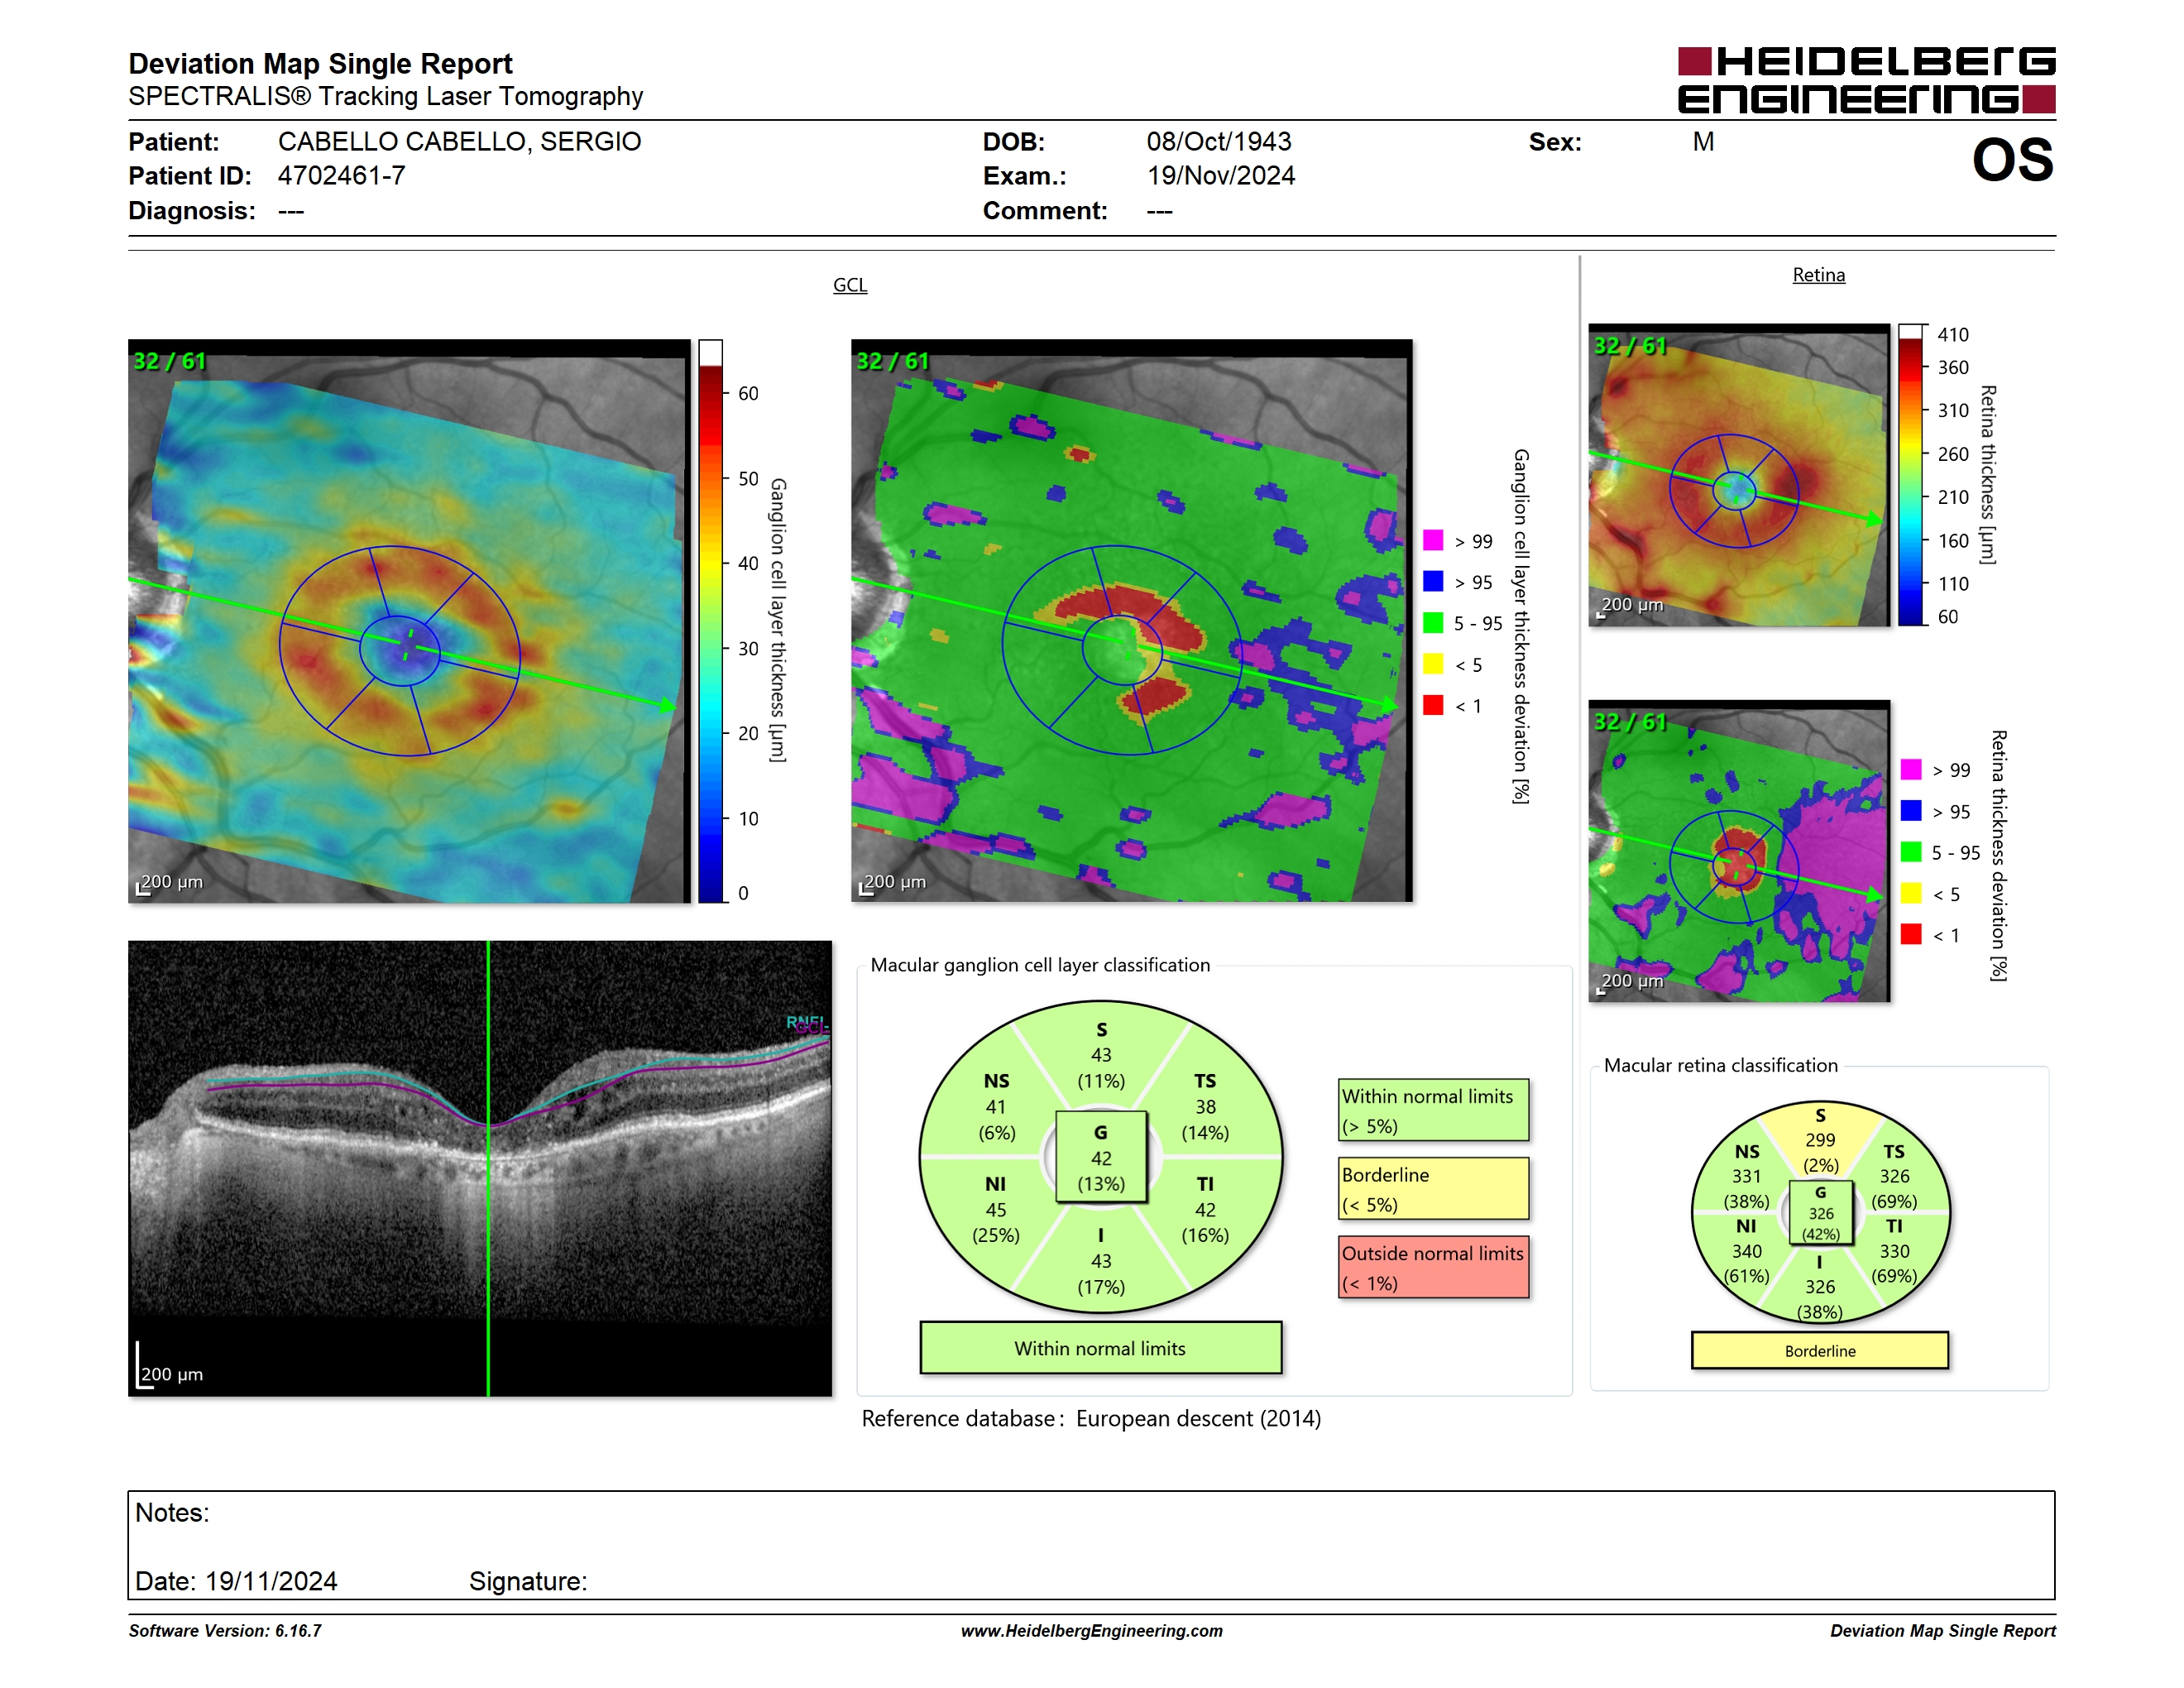Viewport: 2184px width, 1688px height.
Task: Click the GCL sector I value 43
Action: point(1101,1261)
